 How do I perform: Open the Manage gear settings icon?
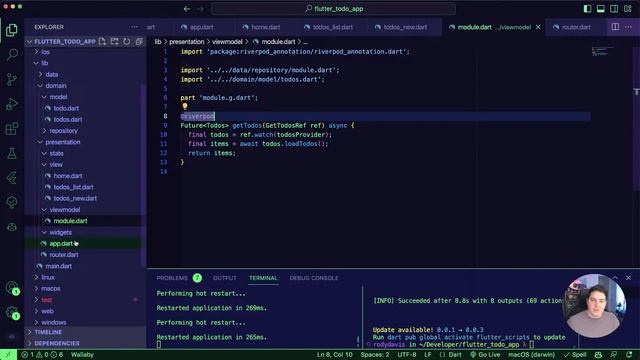pos(11,312)
